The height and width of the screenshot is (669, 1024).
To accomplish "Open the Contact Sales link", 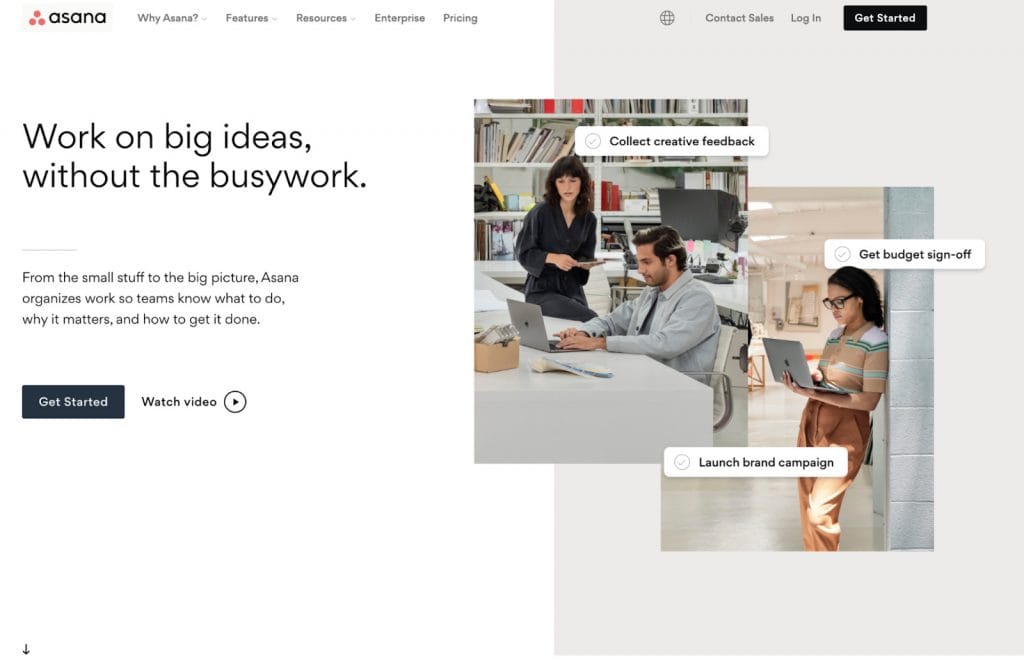I will tap(739, 18).
